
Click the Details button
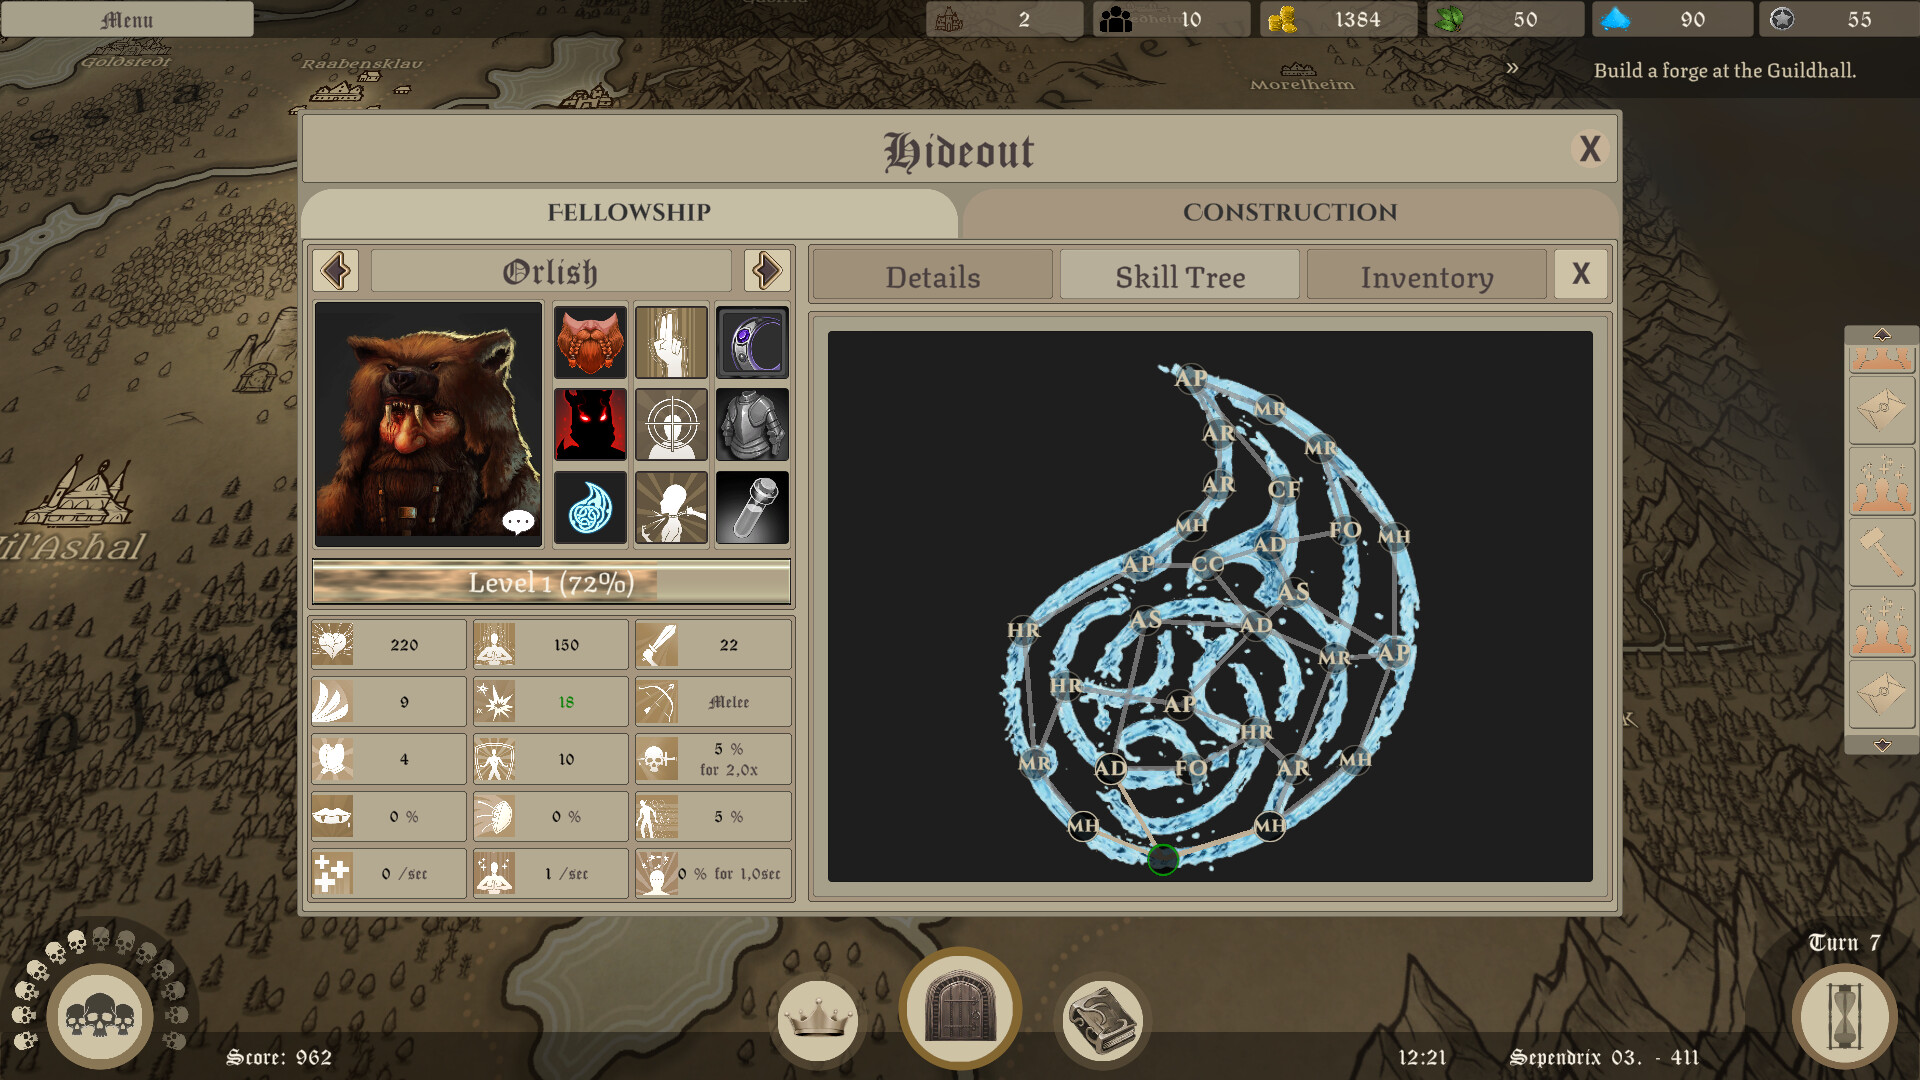click(x=931, y=276)
